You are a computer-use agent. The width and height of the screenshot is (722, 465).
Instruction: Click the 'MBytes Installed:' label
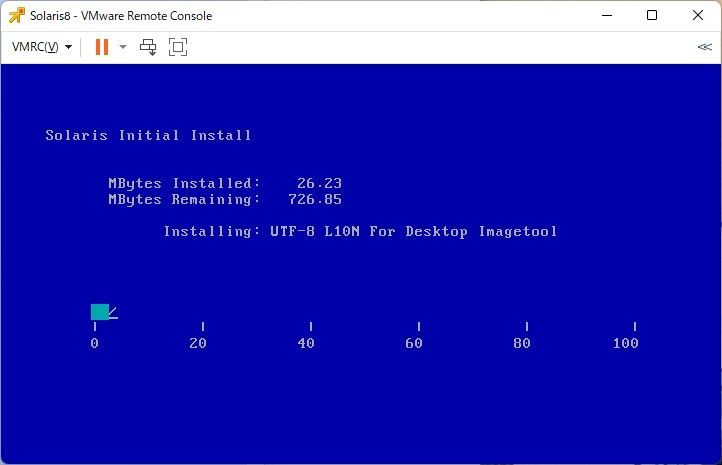tap(184, 183)
